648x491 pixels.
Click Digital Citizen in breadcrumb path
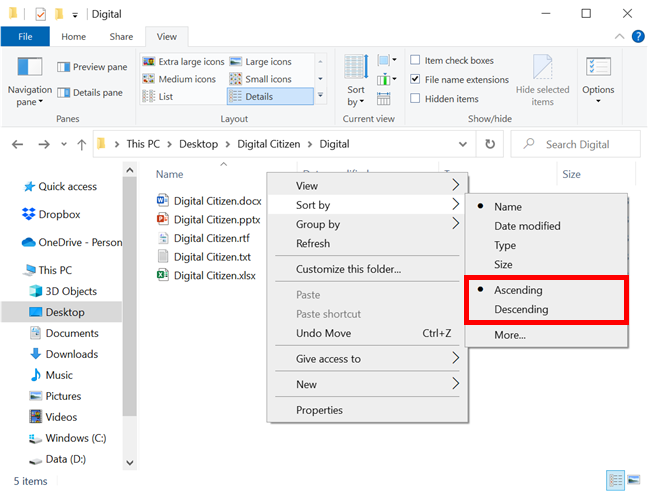[x=269, y=144]
